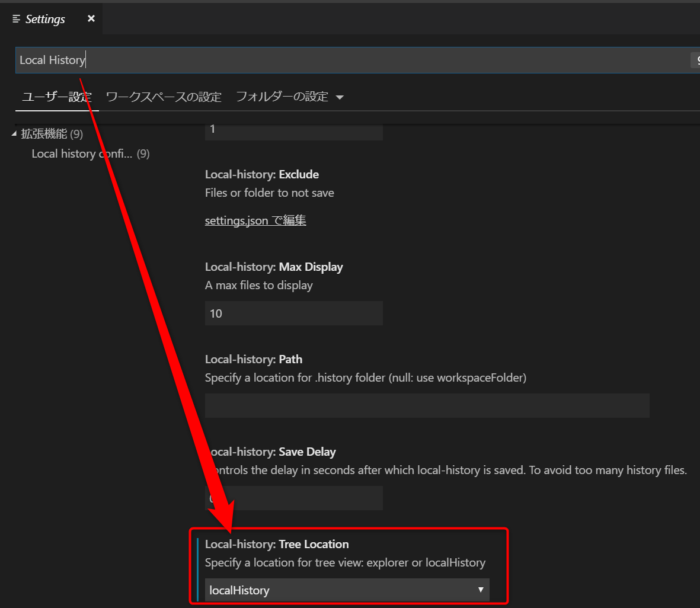Open the ワークスペースの設定 tab
700x608 pixels.
coord(163,97)
